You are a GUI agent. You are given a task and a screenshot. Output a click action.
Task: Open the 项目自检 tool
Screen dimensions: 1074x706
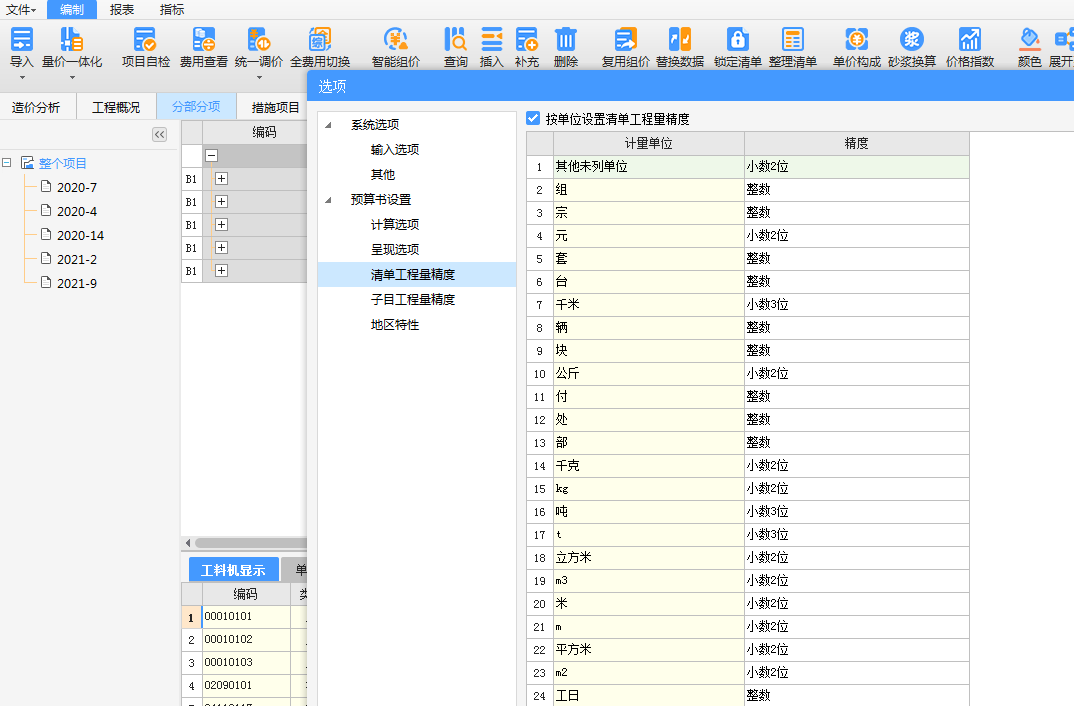click(x=145, y=47)
